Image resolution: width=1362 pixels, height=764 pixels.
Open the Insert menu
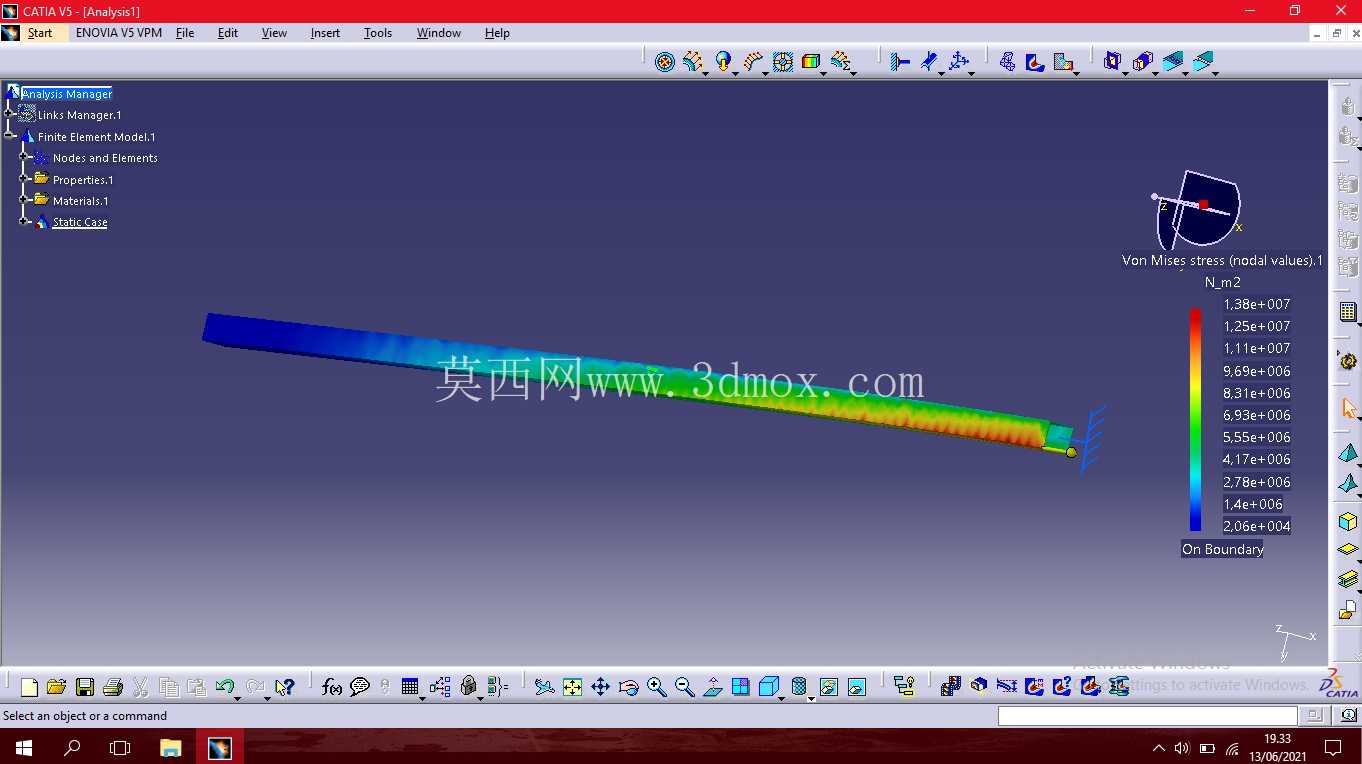click(325, 33)
